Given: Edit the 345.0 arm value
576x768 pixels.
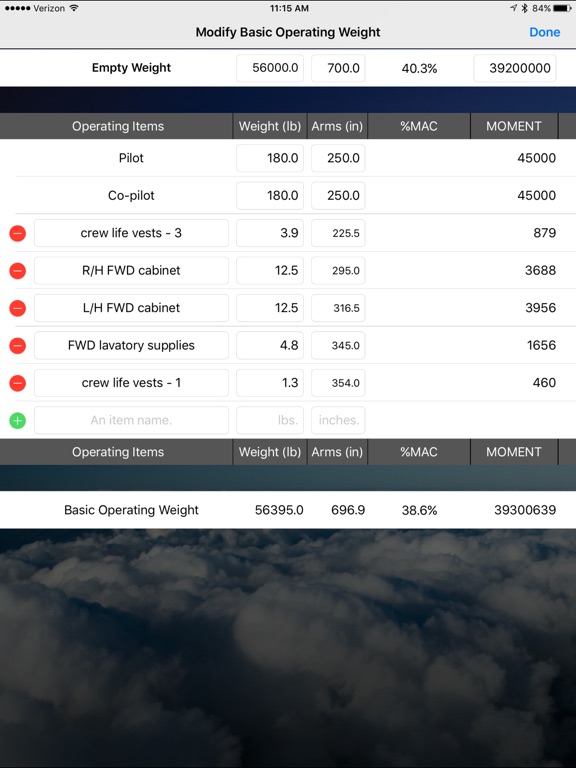Looking at the screenshot, I should [x=338, y=345].
